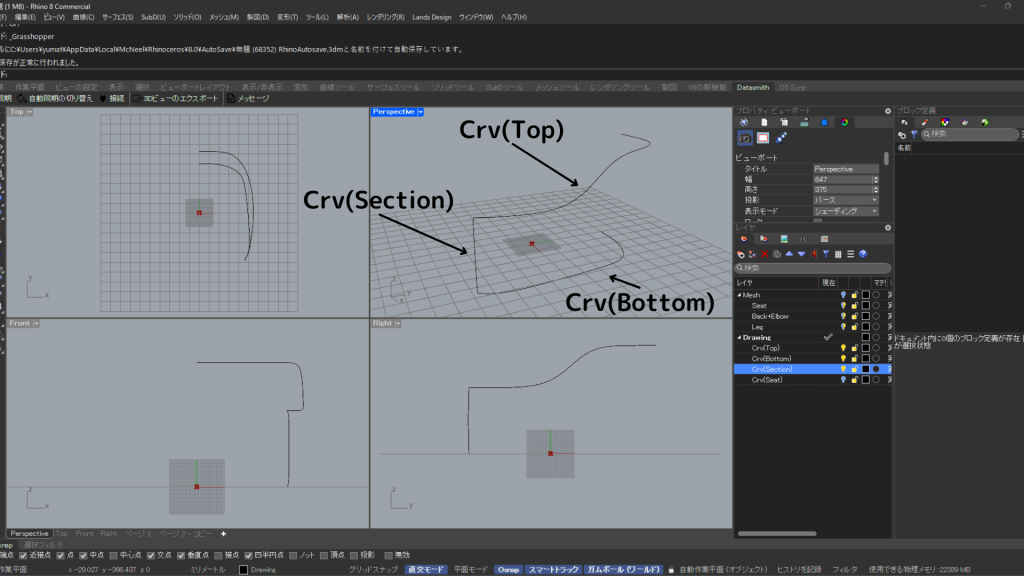Click the スマートトラック status bar button
Image resolution: width=1024 pixels, height=576 pixels.
pos(553,569)
